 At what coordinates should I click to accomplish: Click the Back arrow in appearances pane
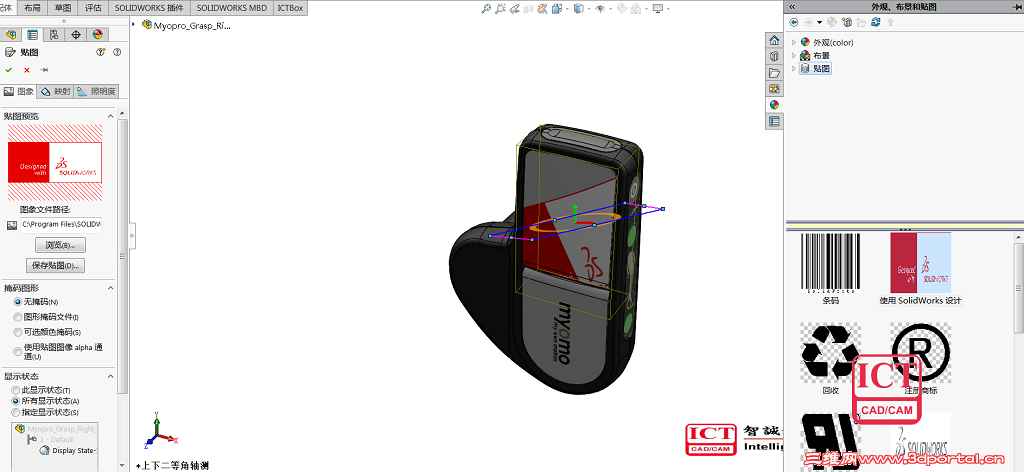point(793,22)
